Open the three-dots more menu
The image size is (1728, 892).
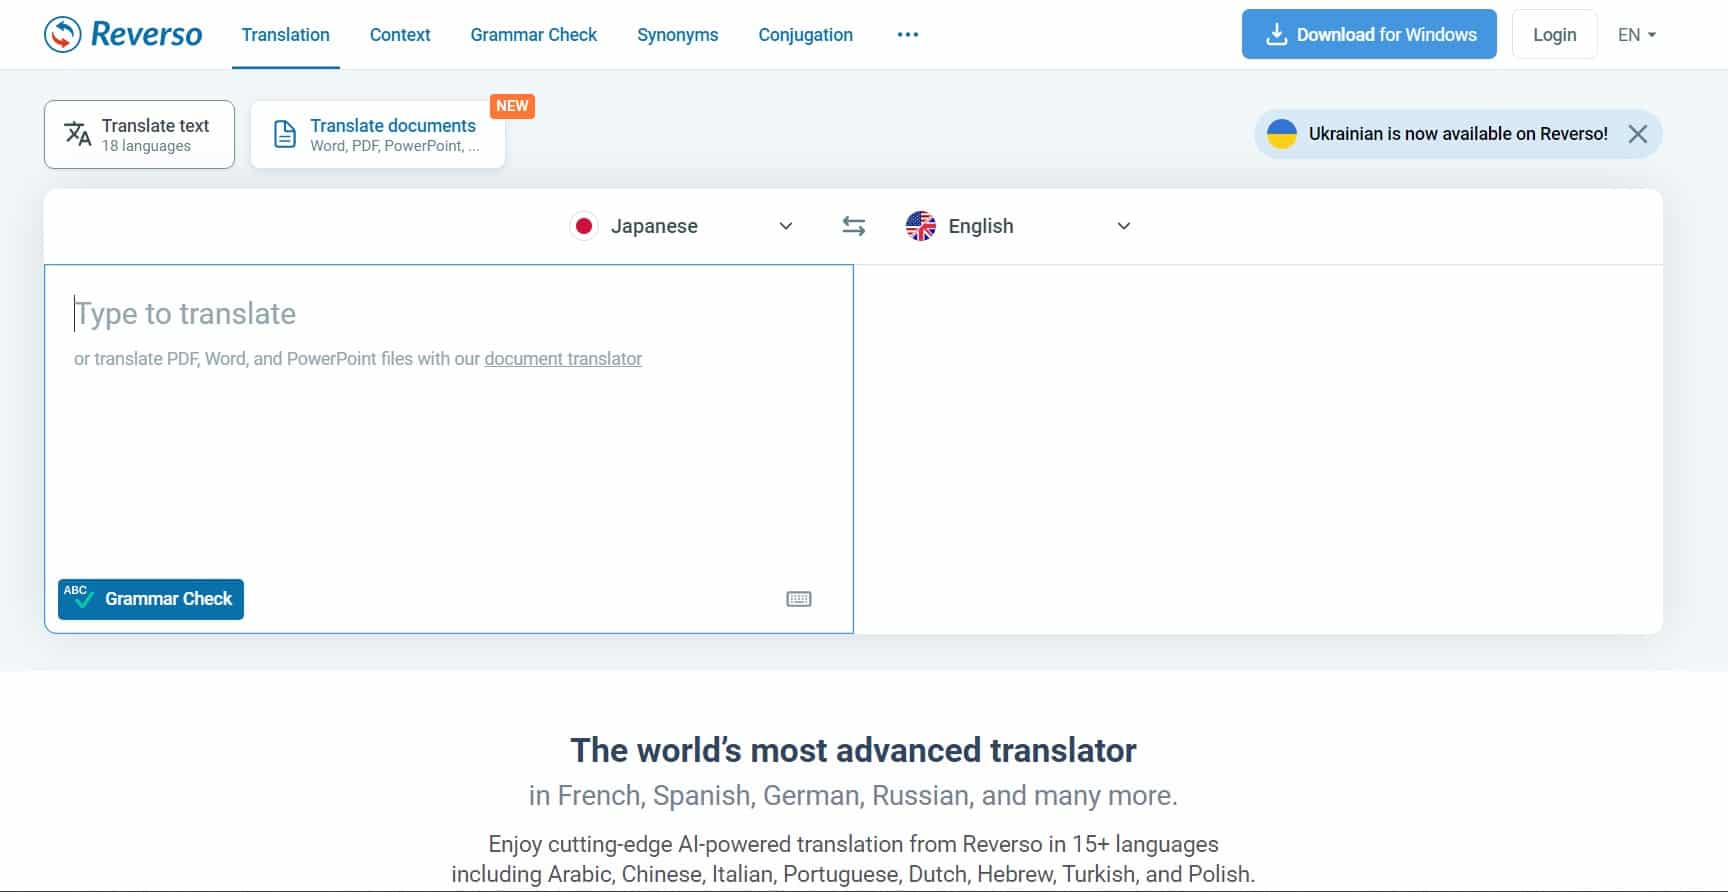907,35
